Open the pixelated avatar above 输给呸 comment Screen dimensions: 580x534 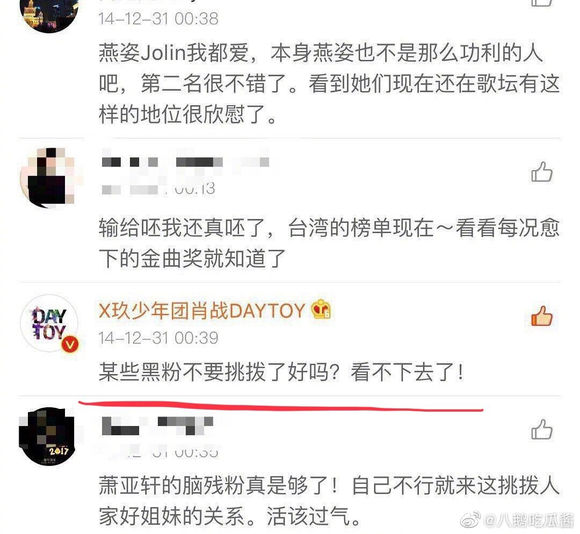48,177
